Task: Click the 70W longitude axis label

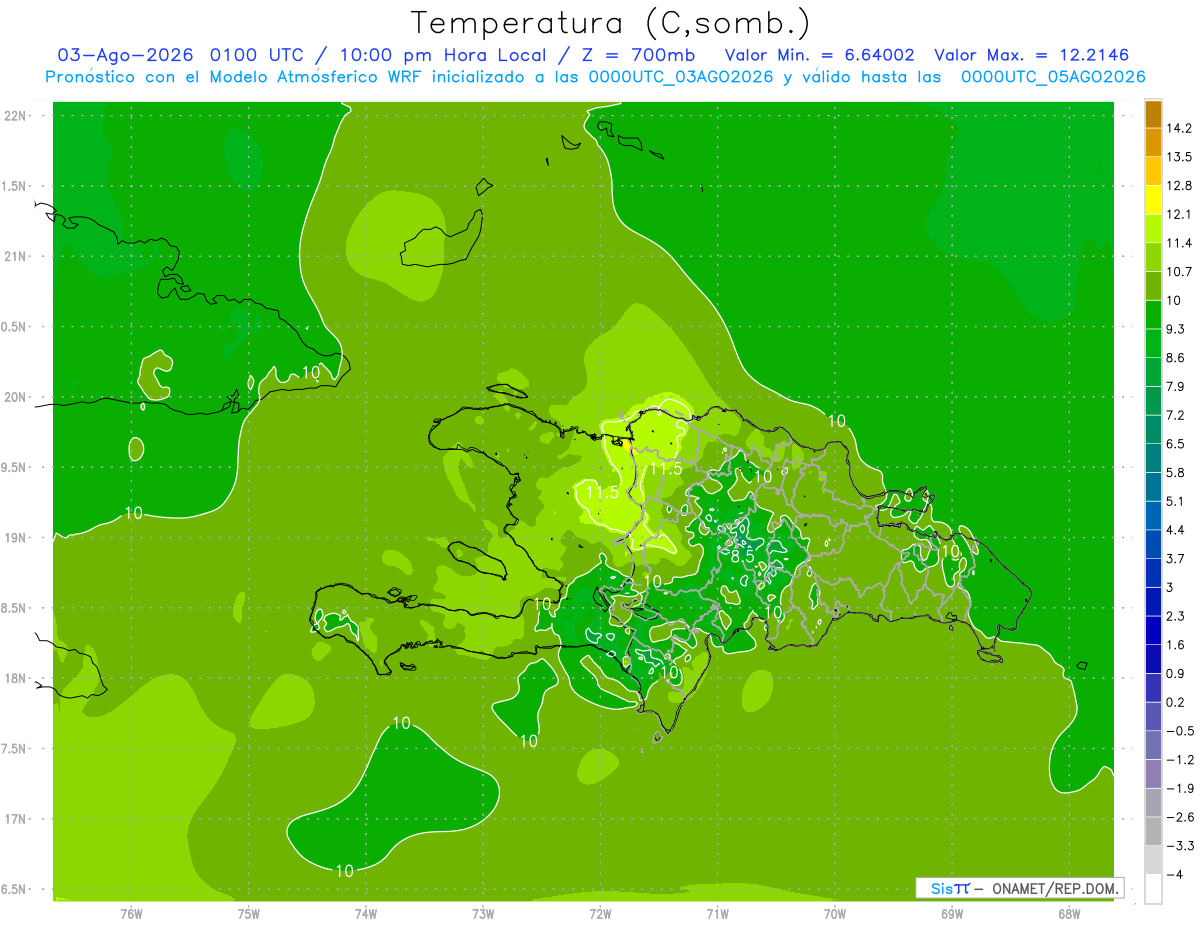Action: pos(835,913)
